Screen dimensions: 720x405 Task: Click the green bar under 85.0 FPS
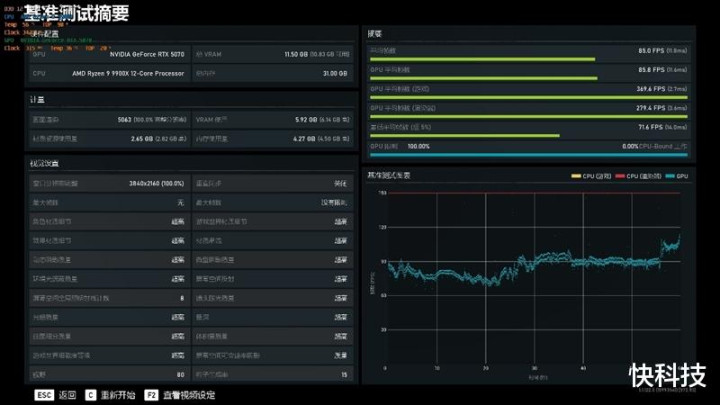pos(483,59)
